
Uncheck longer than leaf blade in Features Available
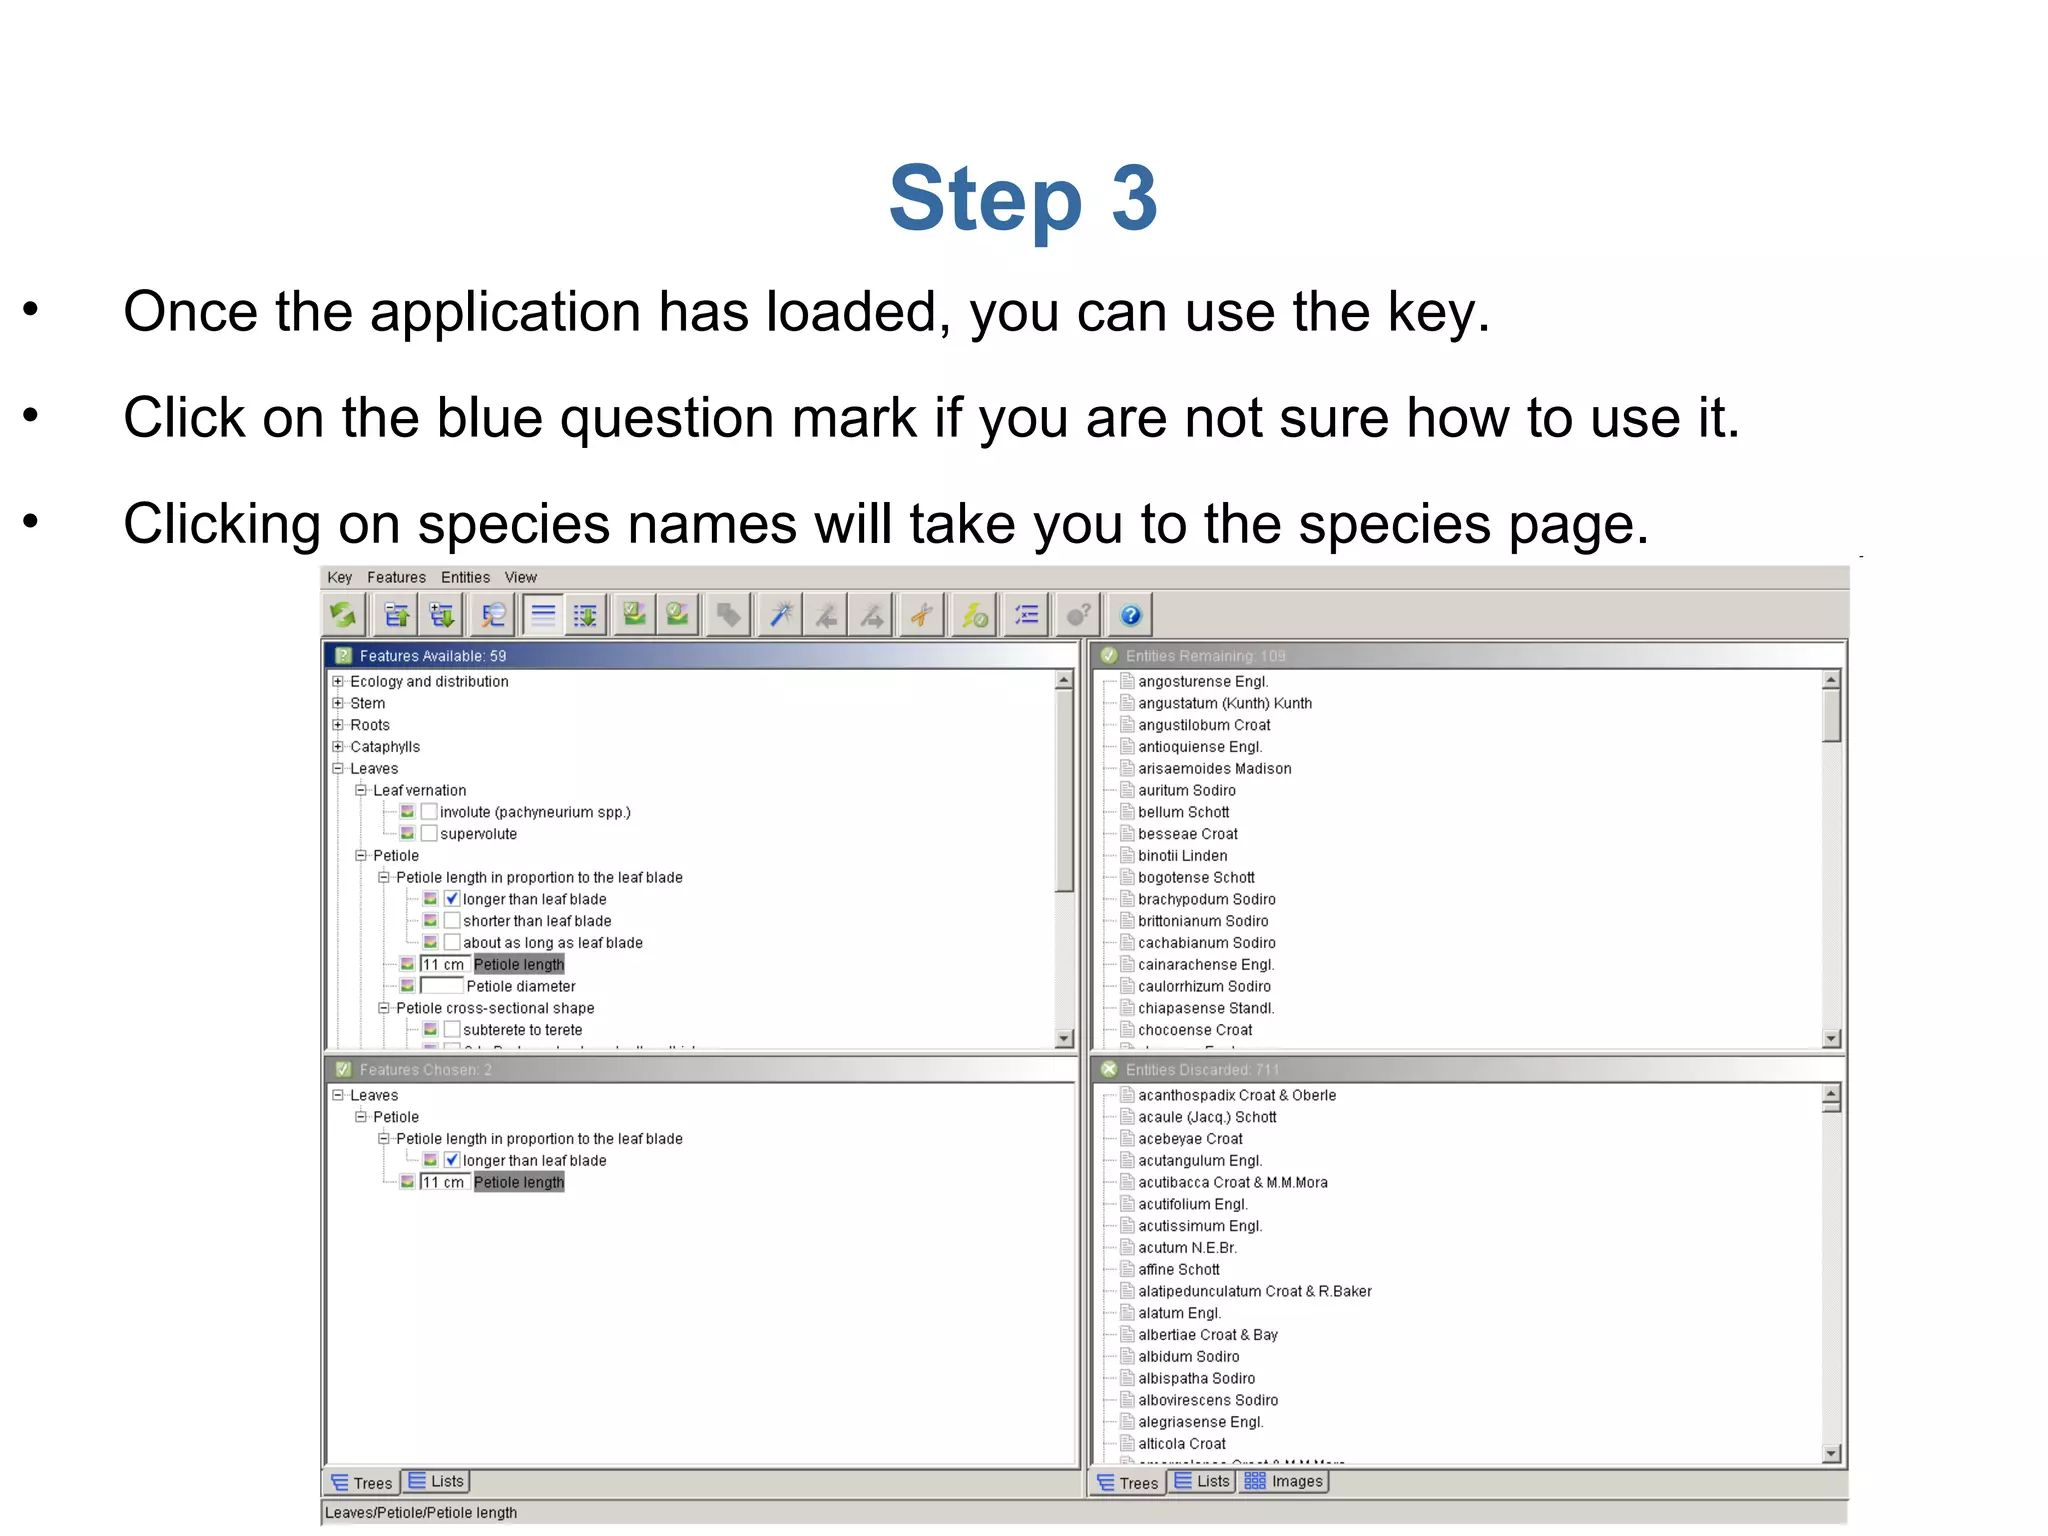[452, 899]
